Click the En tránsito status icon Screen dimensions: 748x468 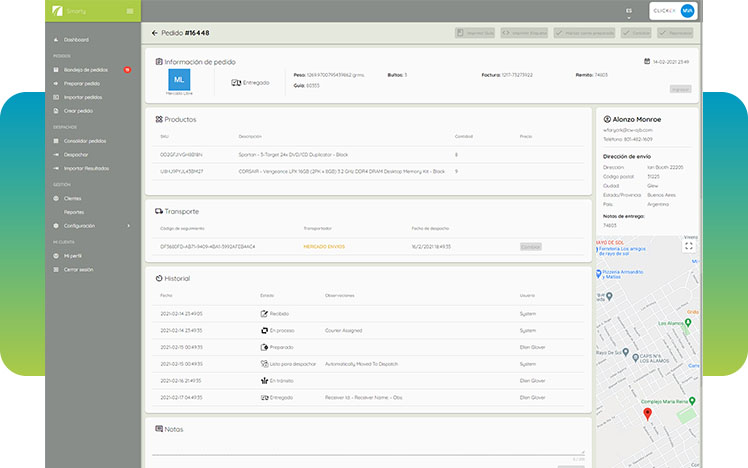click(x=264, y=380)
